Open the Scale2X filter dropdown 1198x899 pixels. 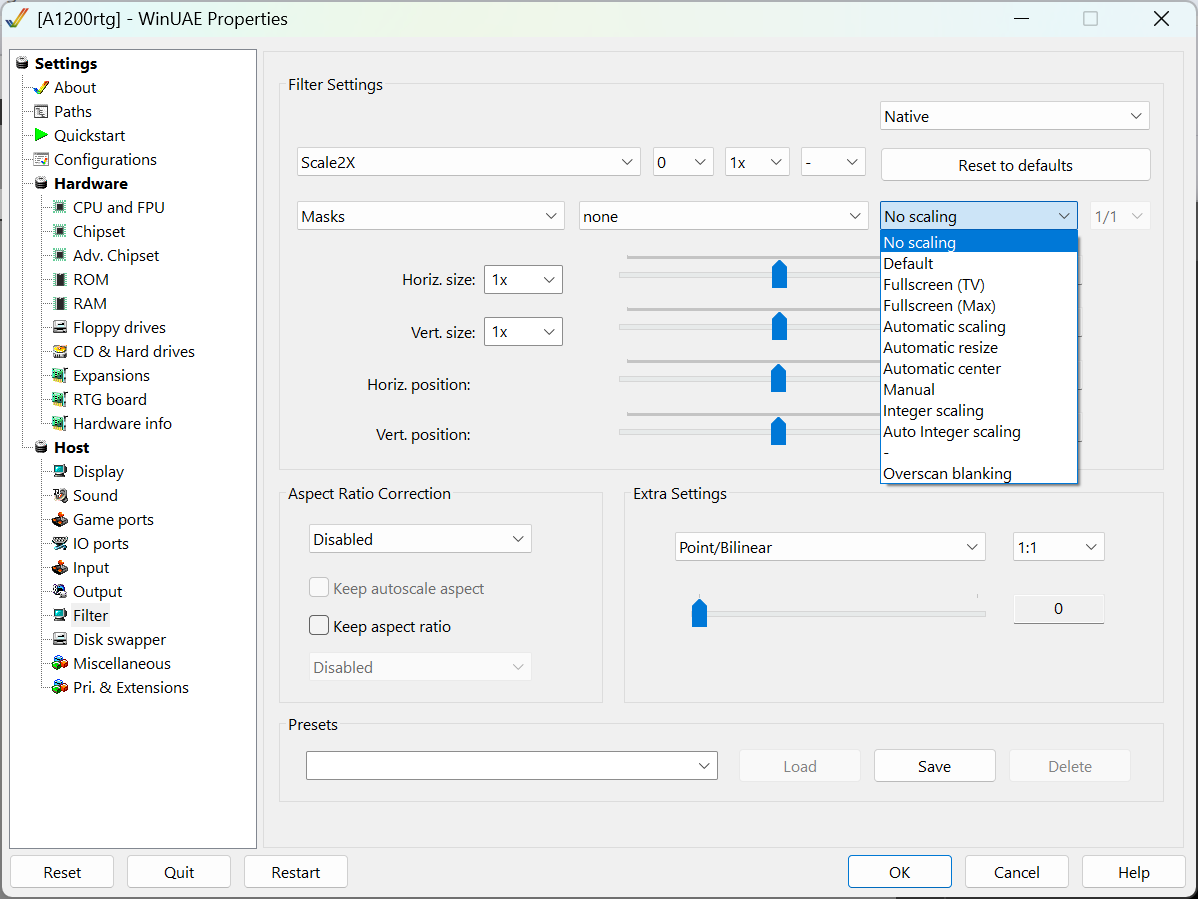pos(469,162)
